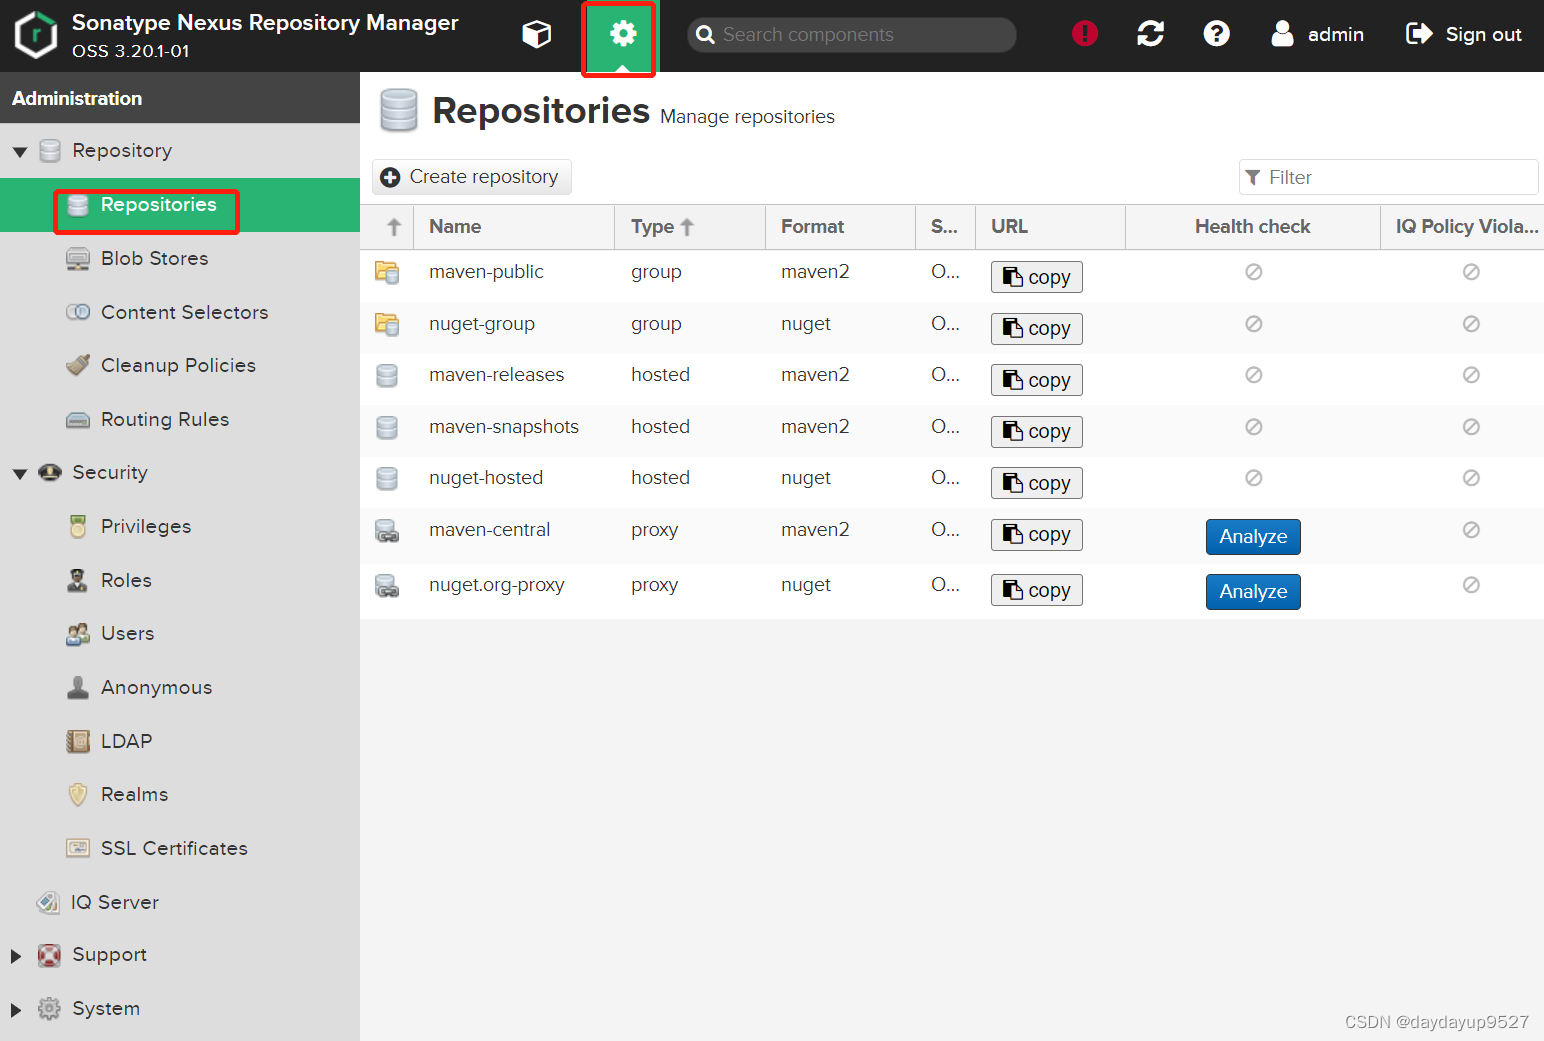Open the admin user account
Image resolution: width=1544 pixels, height=1041 pixels.
[1318, 34]
